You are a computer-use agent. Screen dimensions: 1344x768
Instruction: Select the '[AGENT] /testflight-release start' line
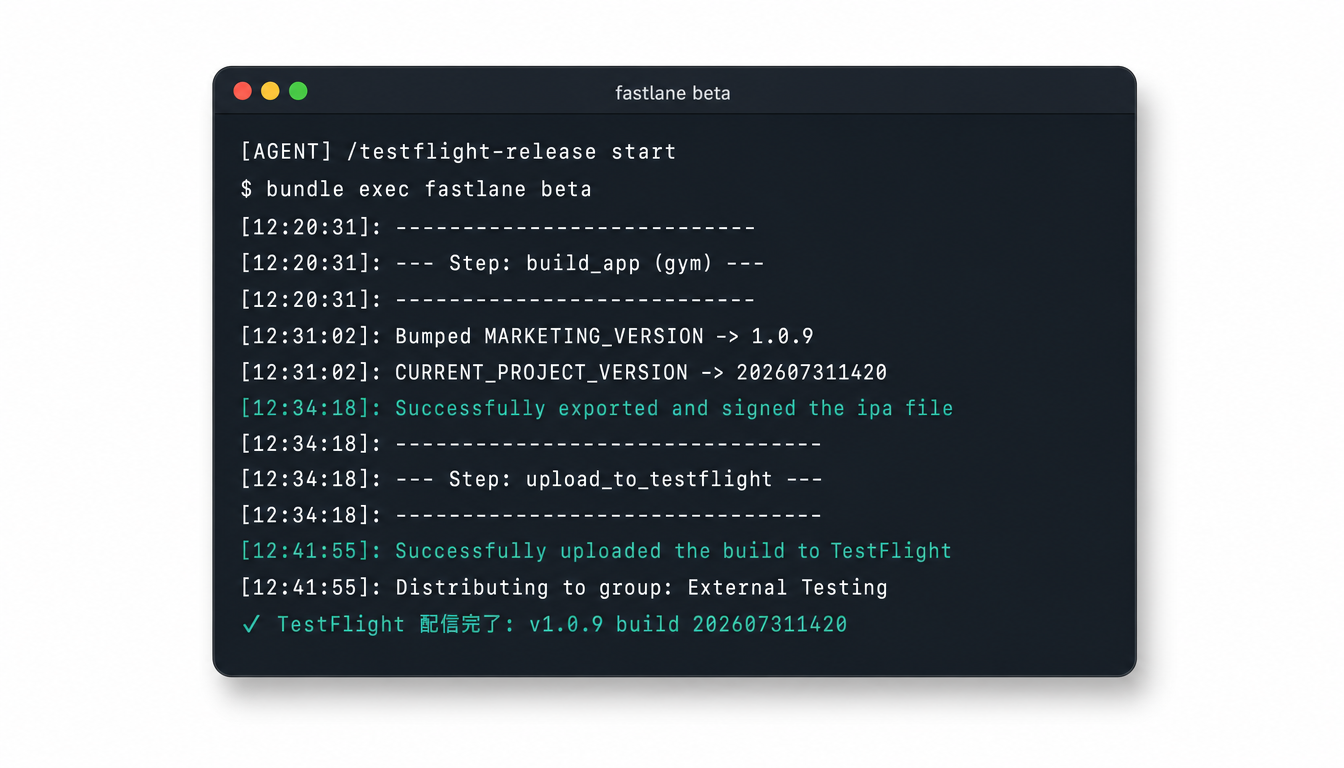(x=459, y=152)
